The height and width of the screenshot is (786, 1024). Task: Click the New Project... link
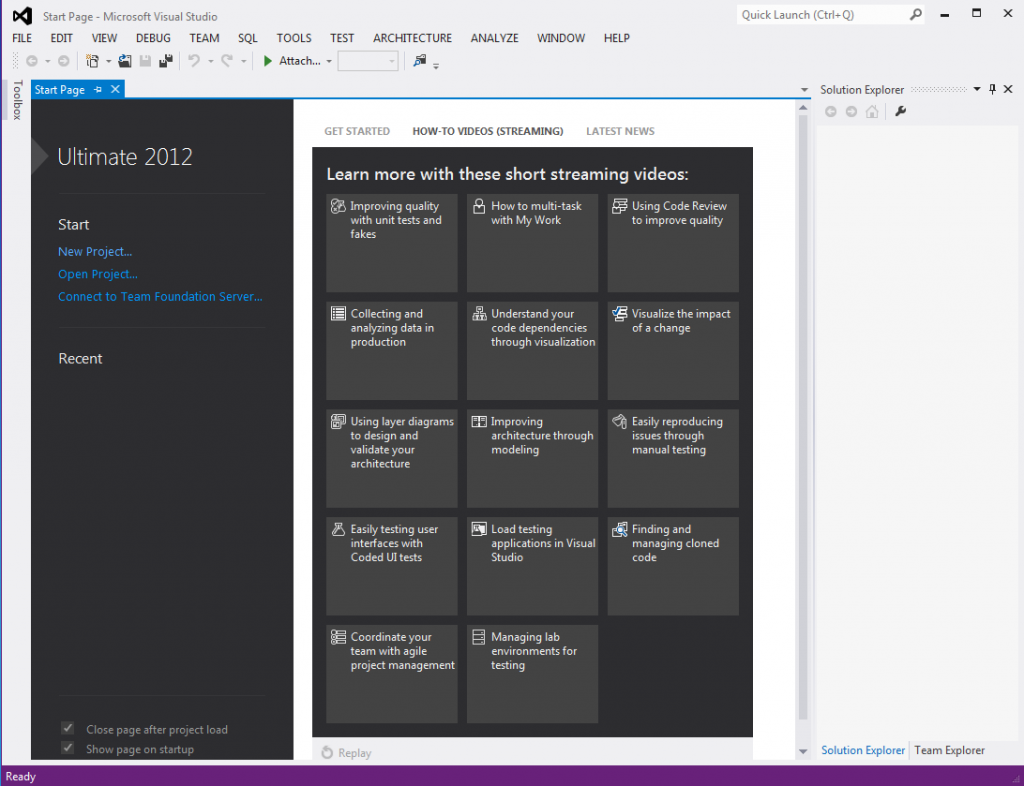(95, 251)
